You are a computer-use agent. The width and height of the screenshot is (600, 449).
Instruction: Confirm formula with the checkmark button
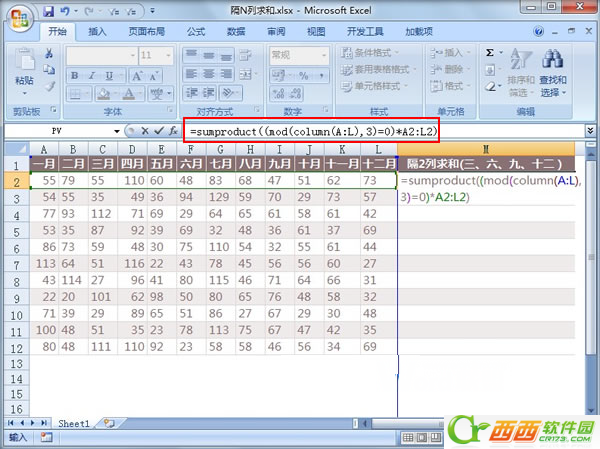point(157,131)
